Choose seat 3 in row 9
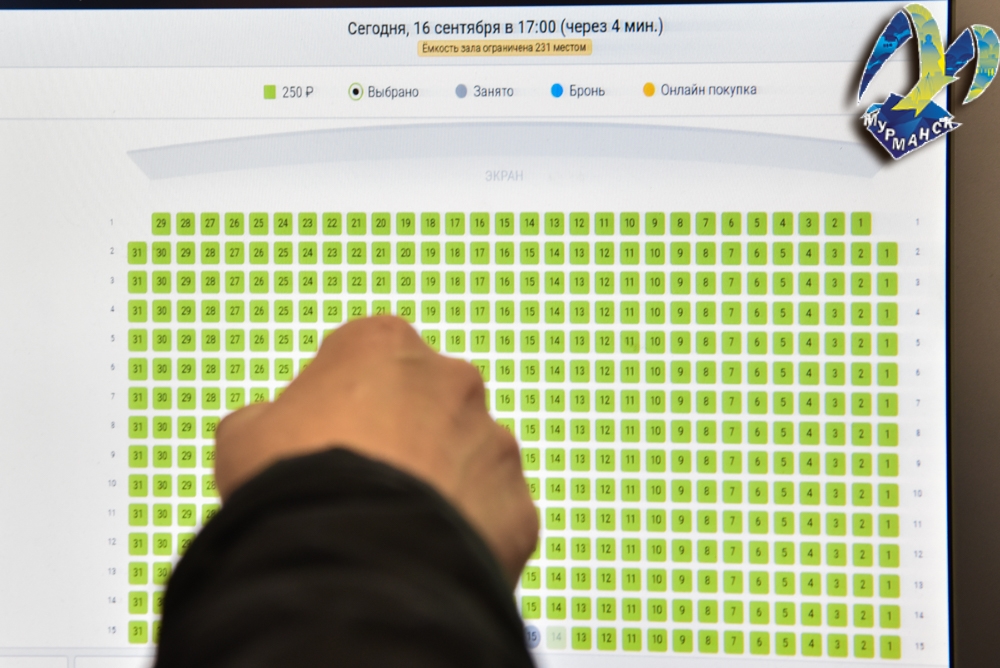The height and width of the screenshot is (668, 1000). (x=835, y=463)
